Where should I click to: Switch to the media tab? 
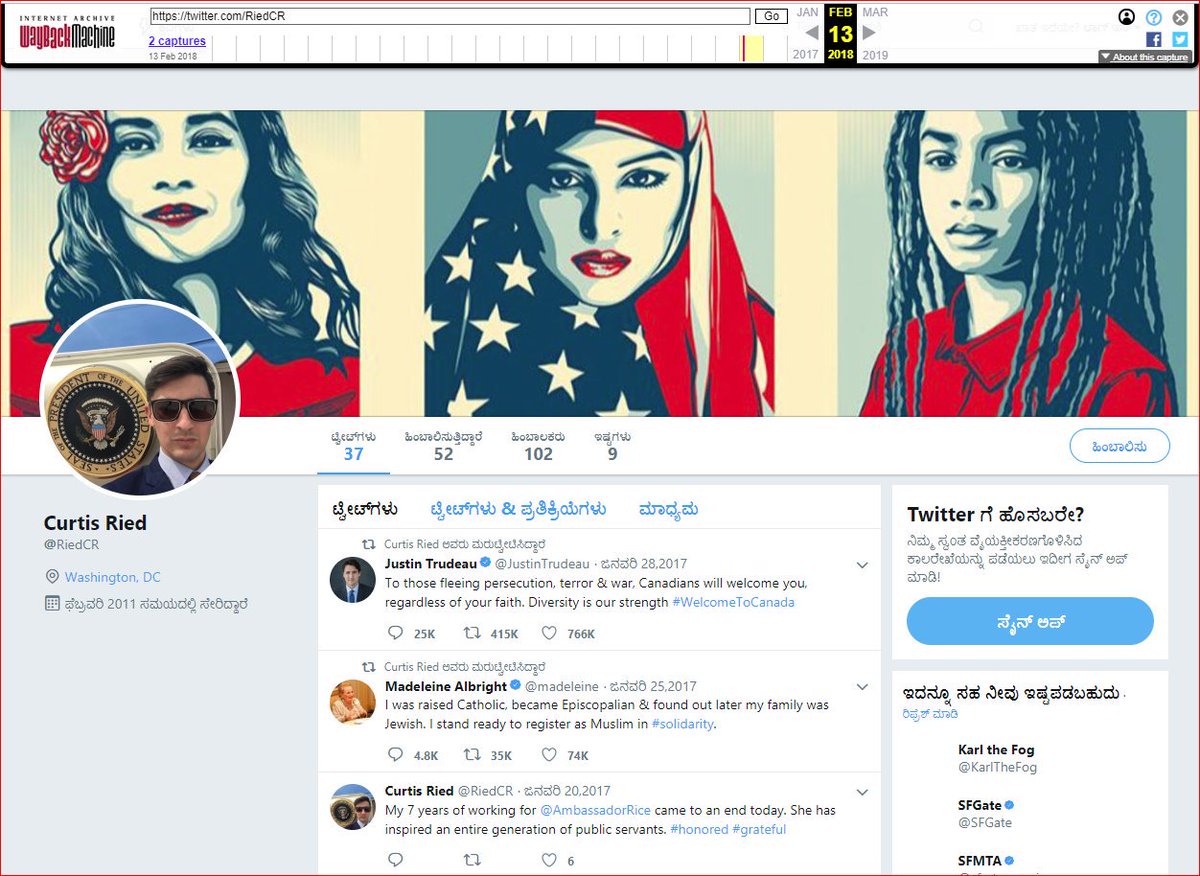point(668,509)
